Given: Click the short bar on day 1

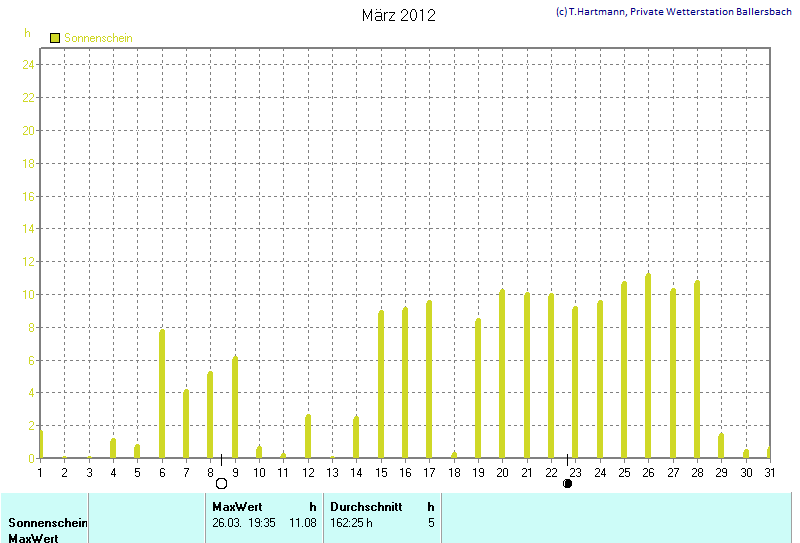Looking at the screenshot, I should coord(40,444).
